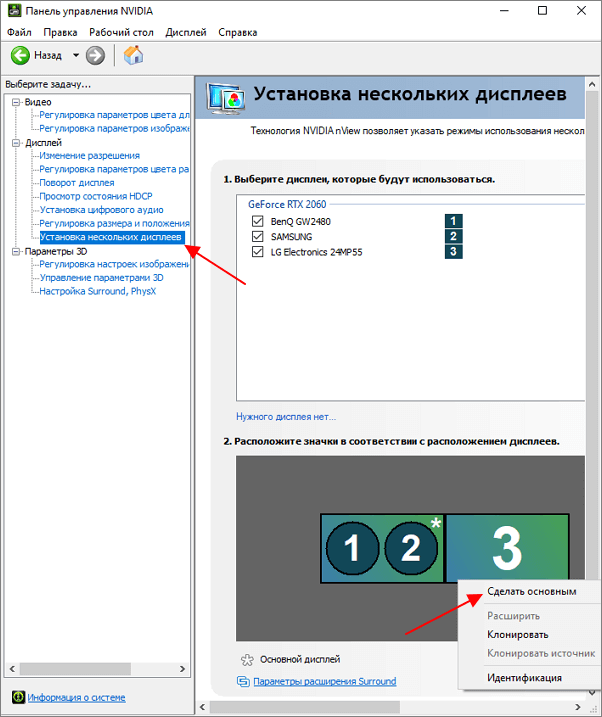Collapse the Дисплей tree node
Image resolution: width=602 pixels, height=717 pixels.
pos(16,143)
